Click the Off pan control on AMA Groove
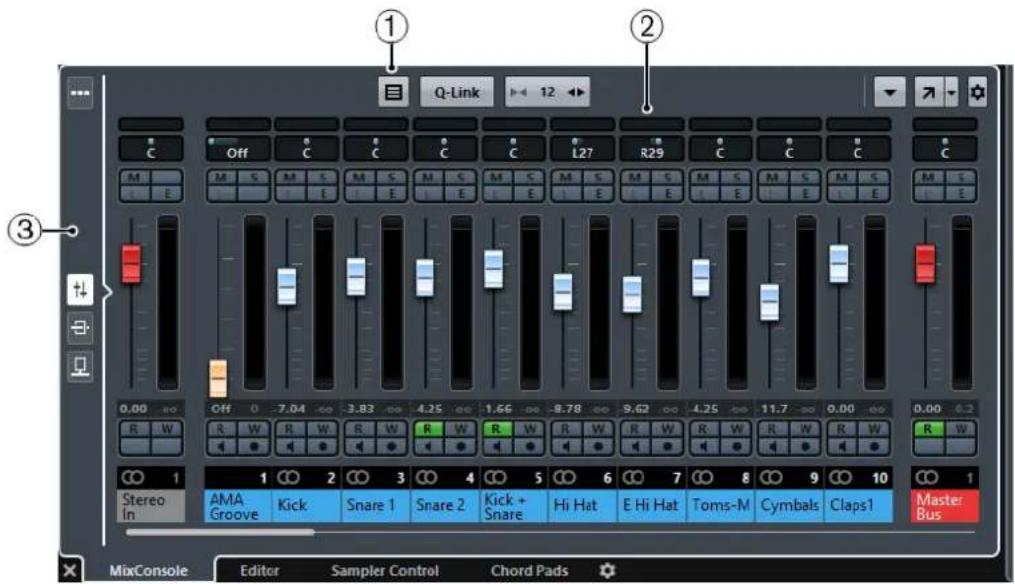Screen dimensions: 1015x584 pos(238,149)
